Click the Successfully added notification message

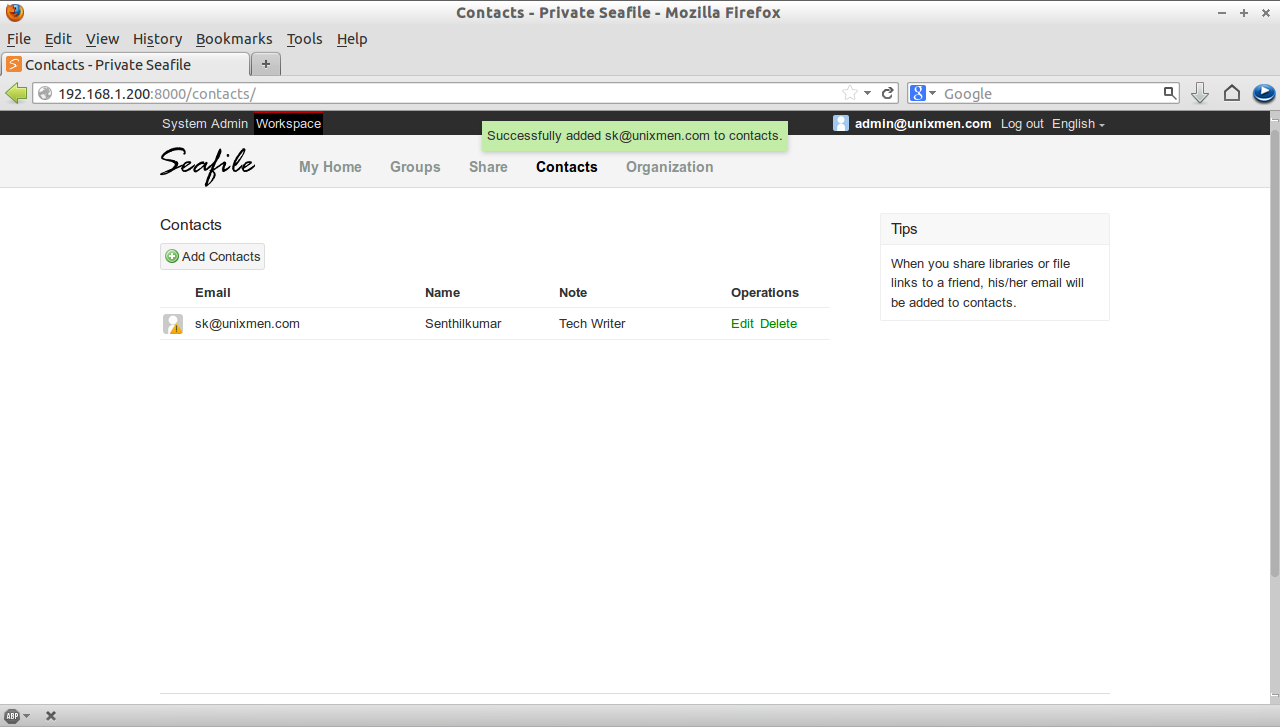pyautogui.click(x=634, y=136)
